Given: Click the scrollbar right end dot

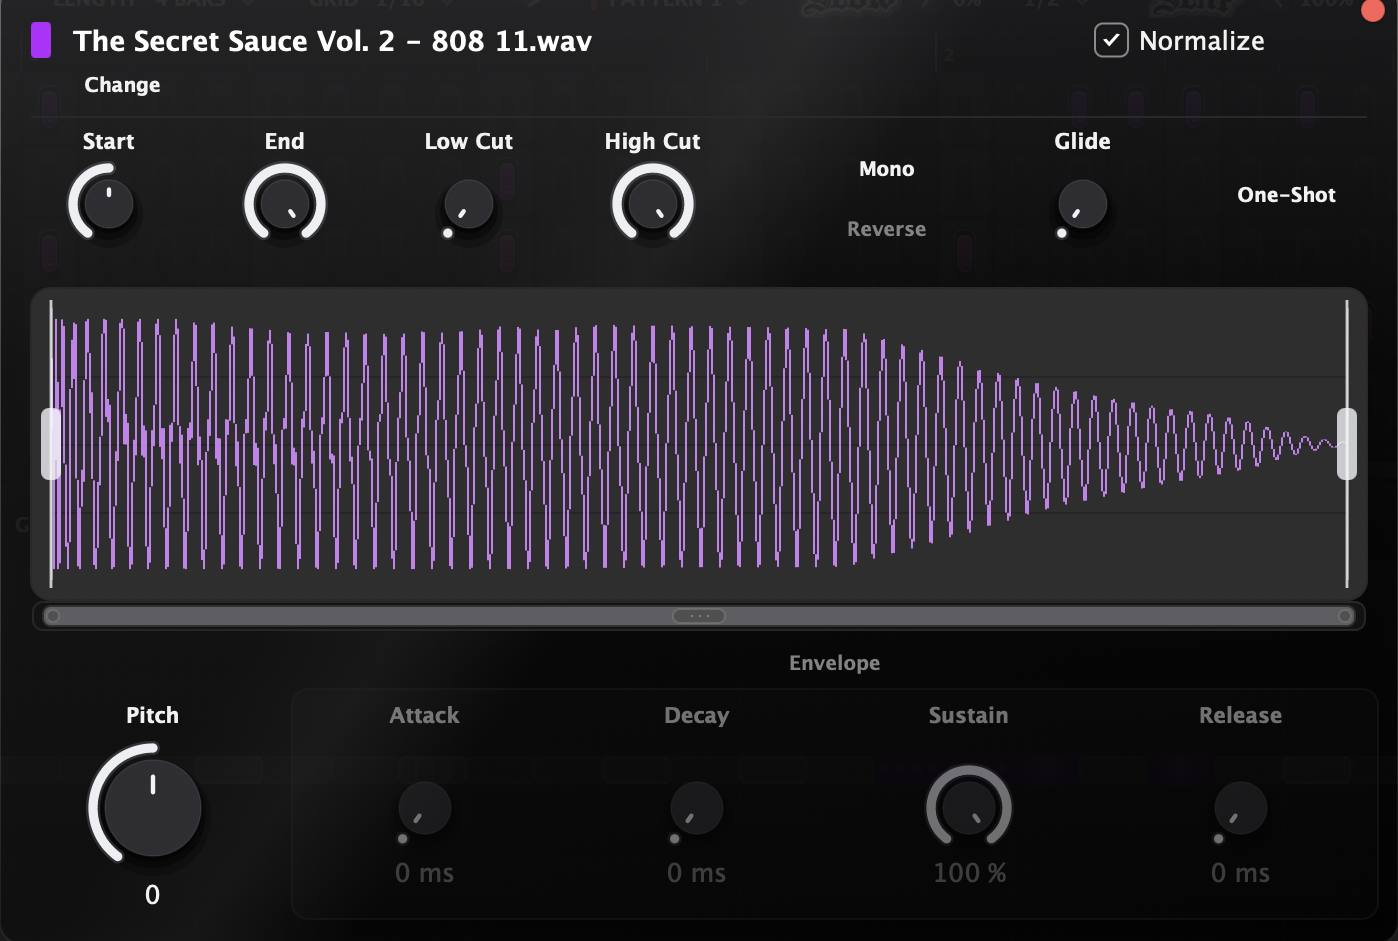Looking at the screenshot, I should [x=1345, y=616].
